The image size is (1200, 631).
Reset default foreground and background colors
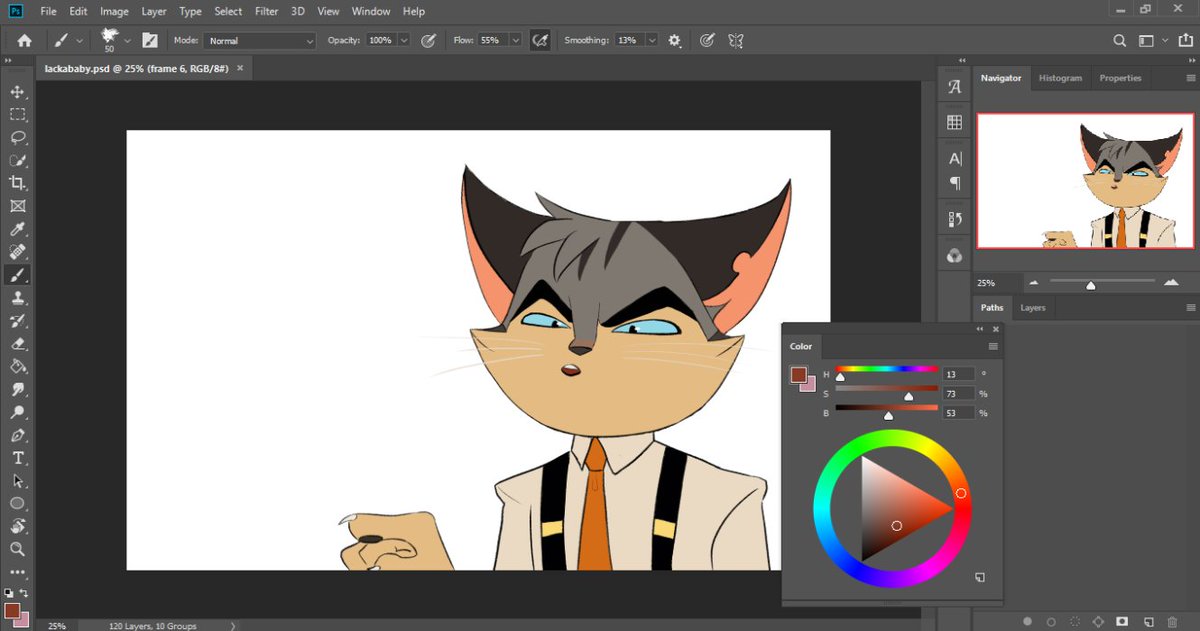click(x=8, y=592)
